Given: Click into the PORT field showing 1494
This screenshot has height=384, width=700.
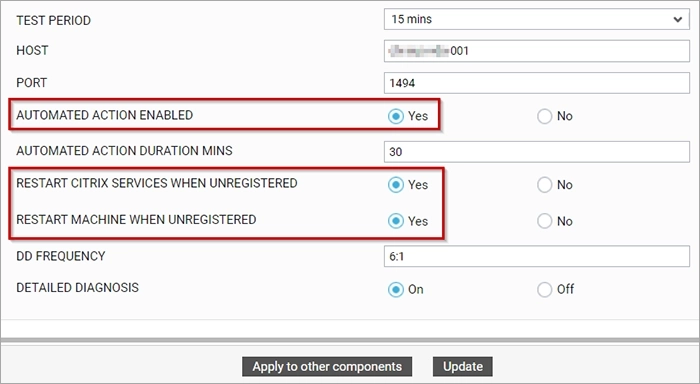Looking at the screenshot, I should (x=537, y=83).
